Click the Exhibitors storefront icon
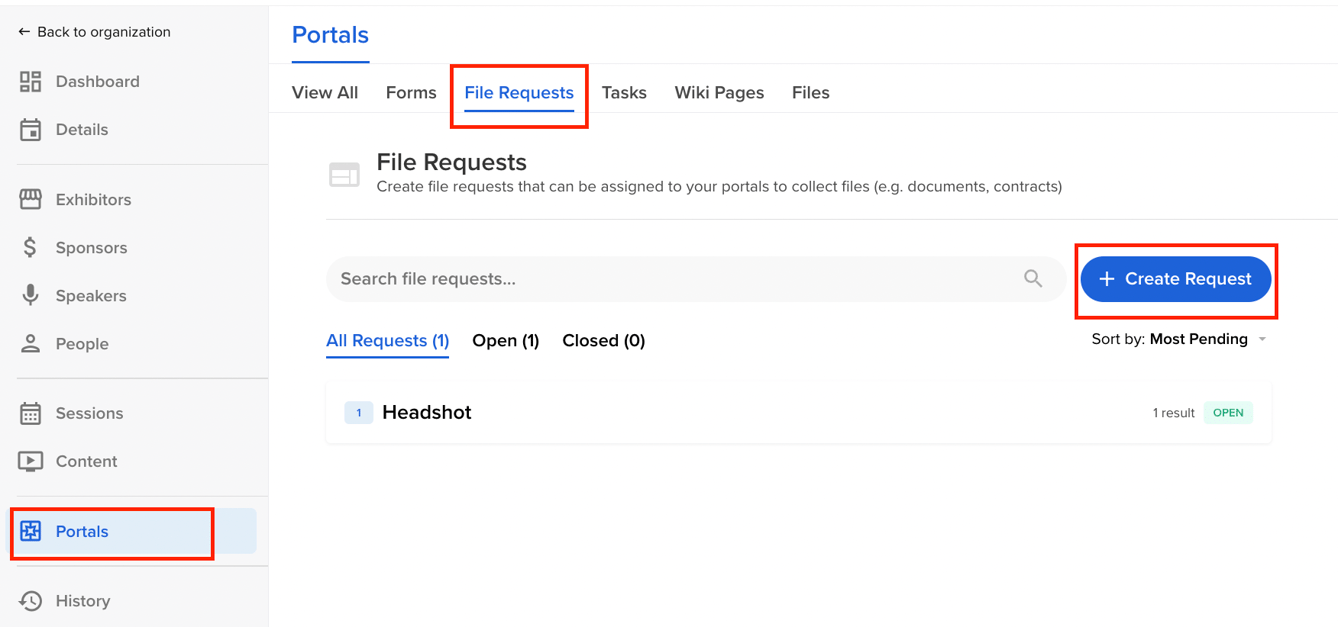The image size is (1338, 627). 30,199
